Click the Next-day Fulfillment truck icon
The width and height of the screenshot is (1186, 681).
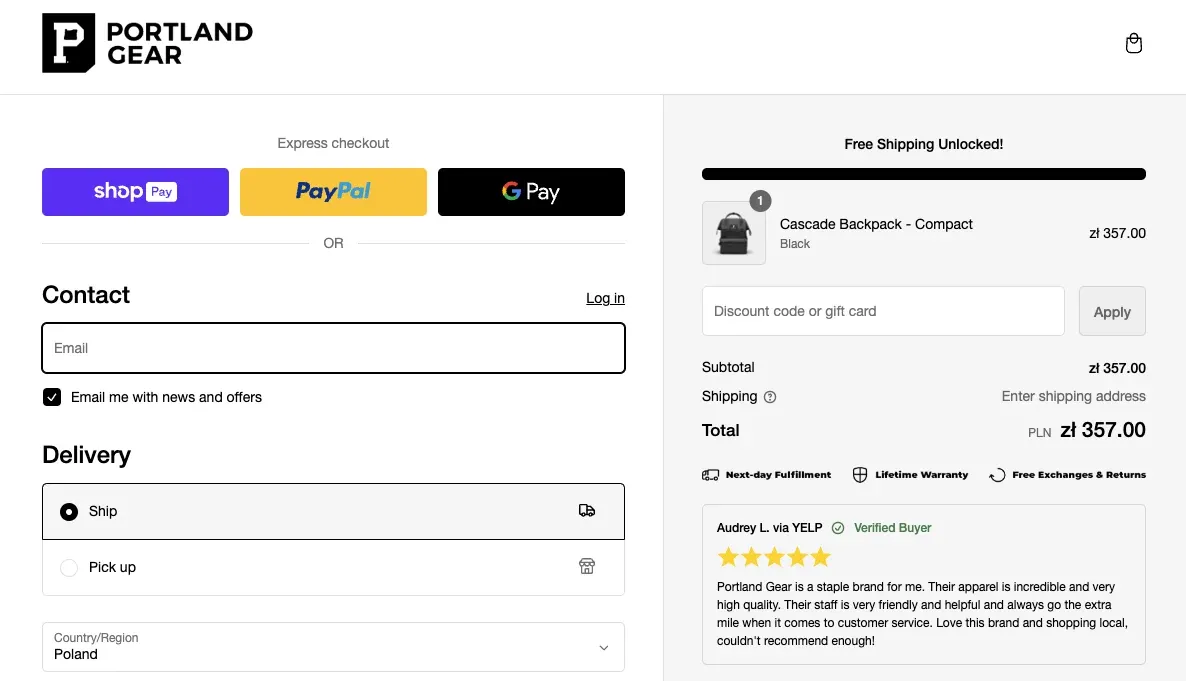(x=710, y=475)
